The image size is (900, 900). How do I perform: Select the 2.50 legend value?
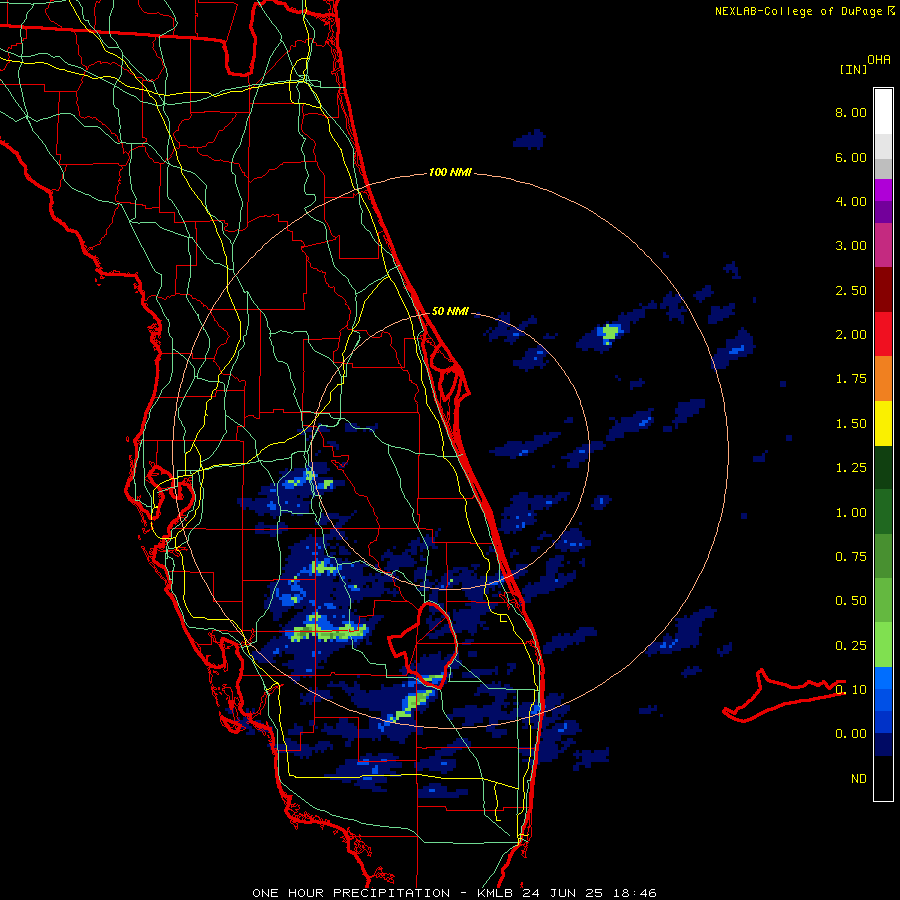[x=851, y=290]
